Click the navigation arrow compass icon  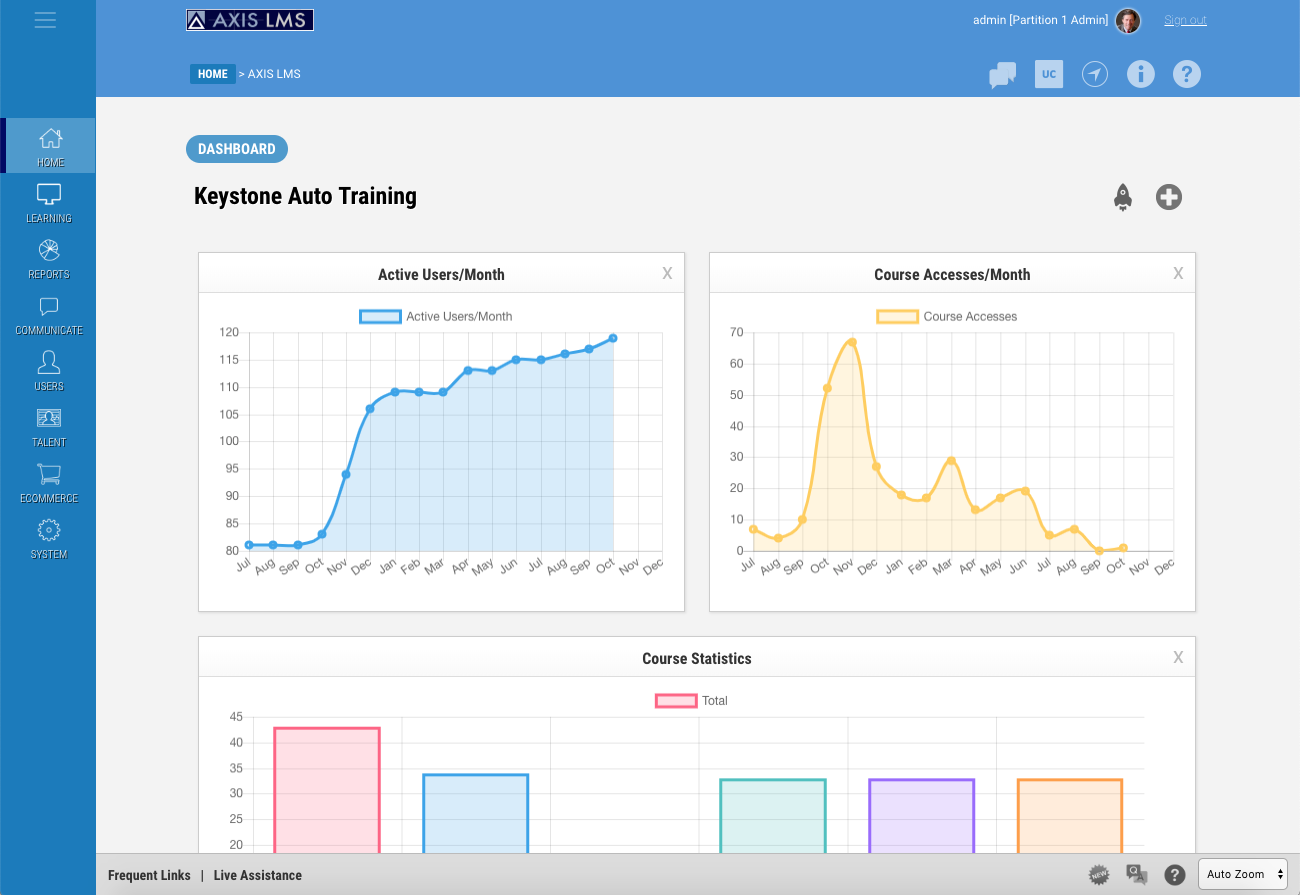[1095, 74]
